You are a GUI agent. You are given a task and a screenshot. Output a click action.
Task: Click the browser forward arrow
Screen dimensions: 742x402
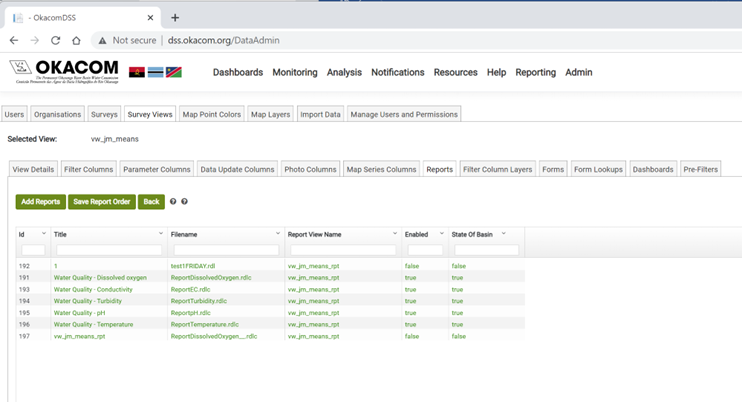[x=35, y=41]
